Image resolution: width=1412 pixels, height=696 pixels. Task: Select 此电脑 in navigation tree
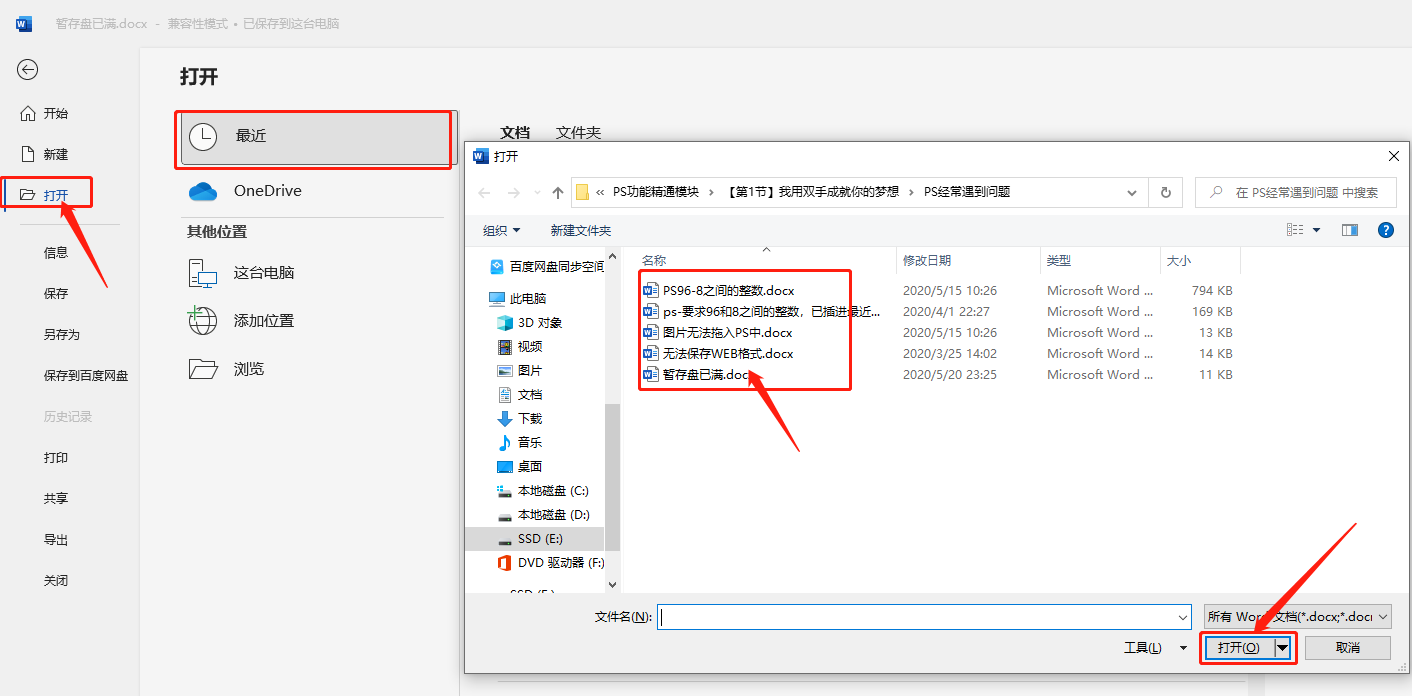point(518,299)
